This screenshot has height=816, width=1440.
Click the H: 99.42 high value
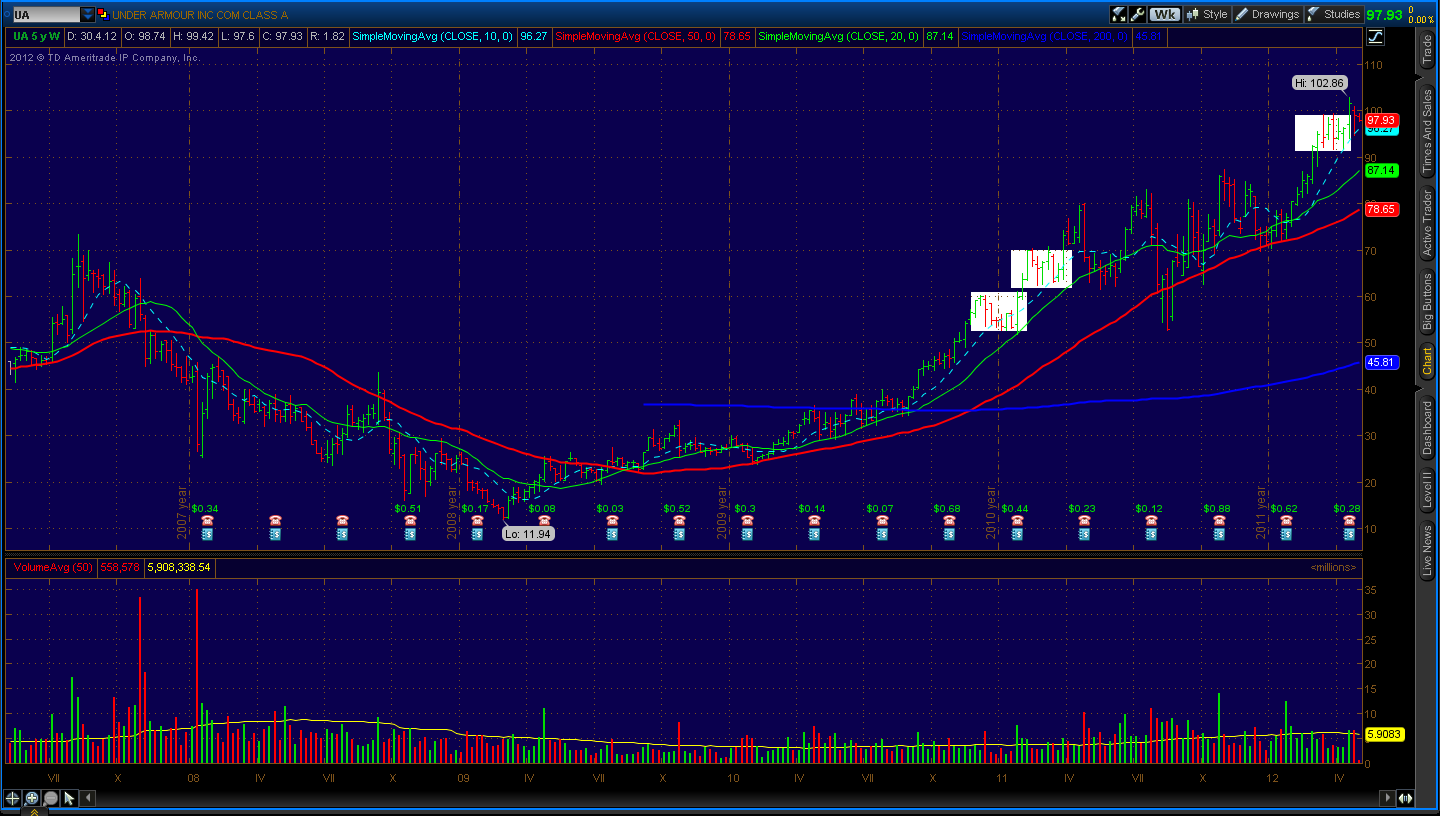pos(193,37)
